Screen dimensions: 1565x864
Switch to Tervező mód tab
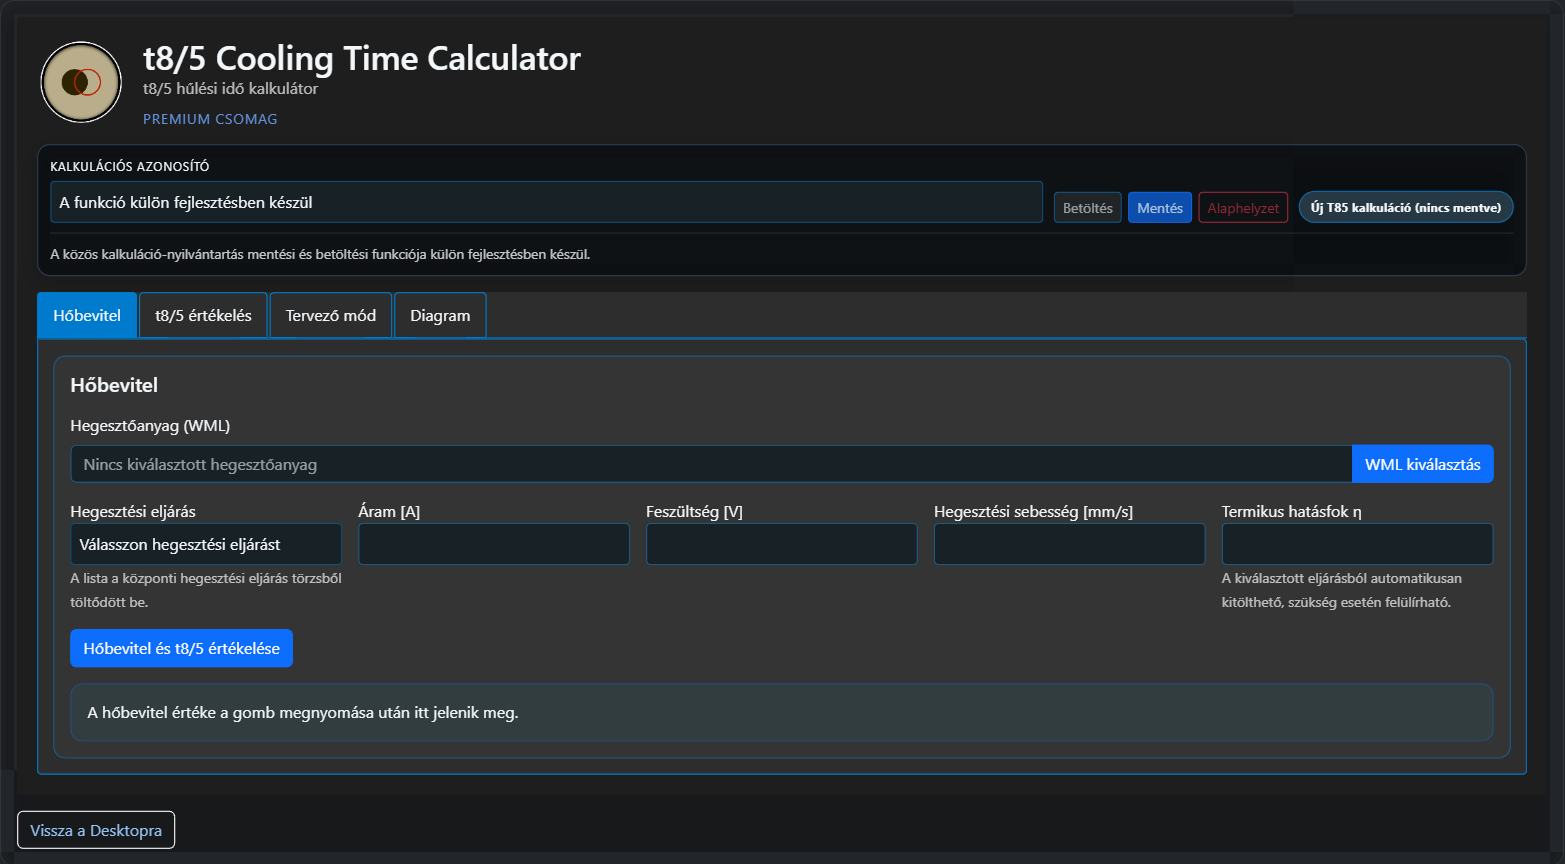click(331, 315)
